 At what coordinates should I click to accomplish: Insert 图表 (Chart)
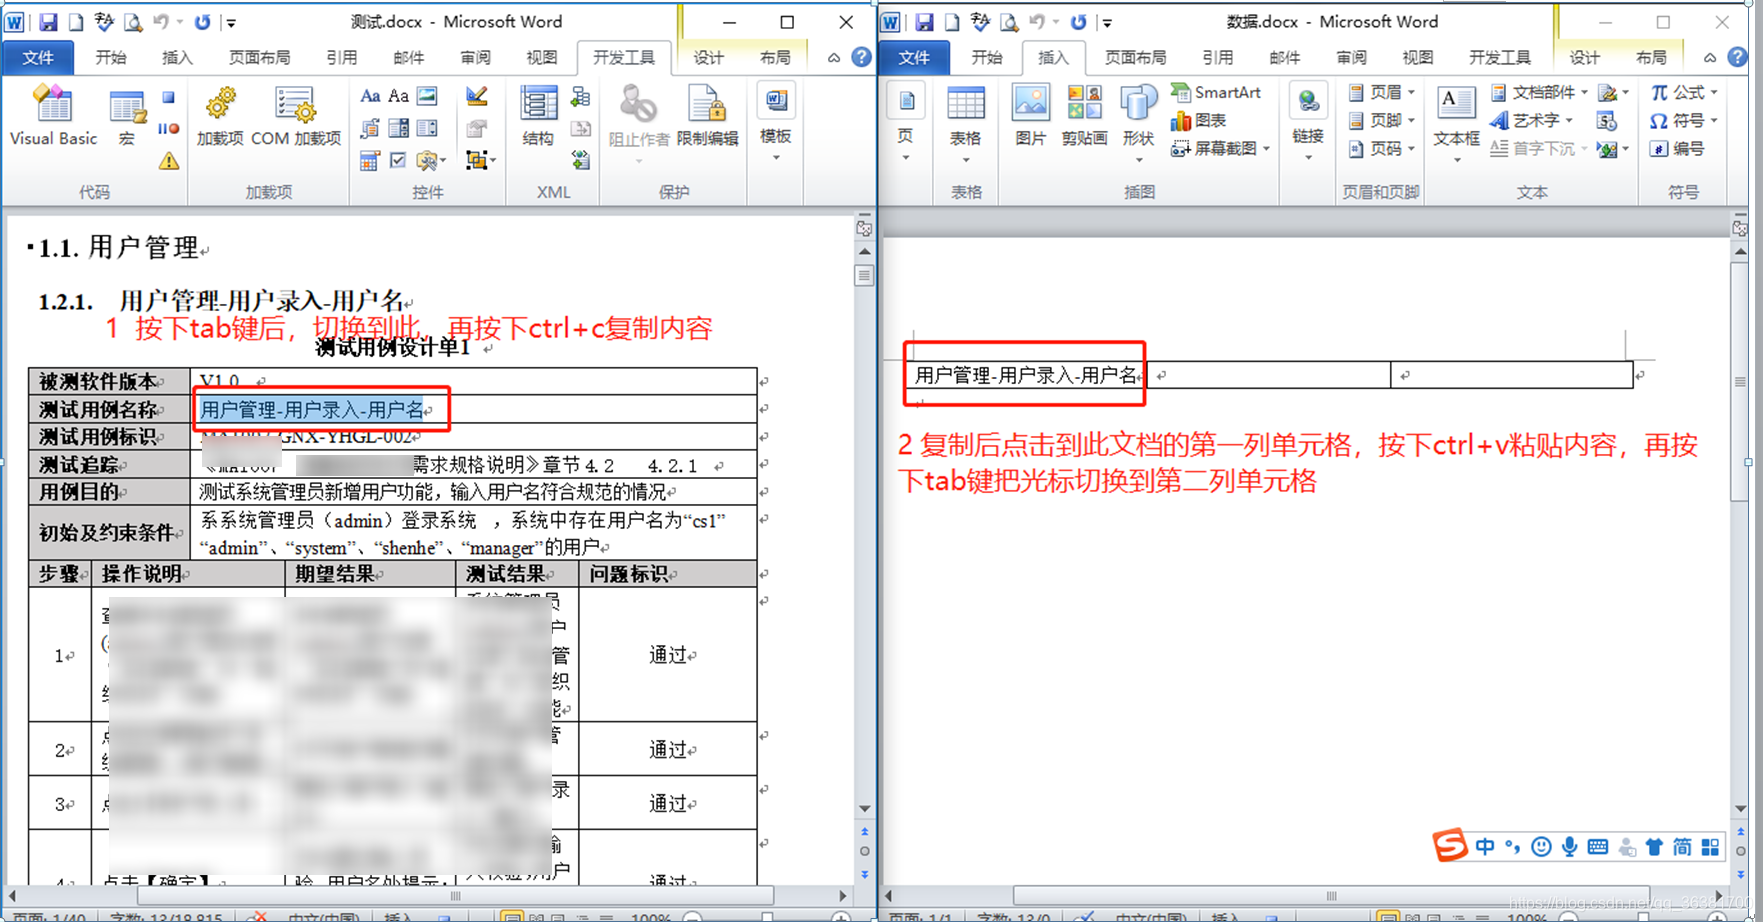[1199, 120]
